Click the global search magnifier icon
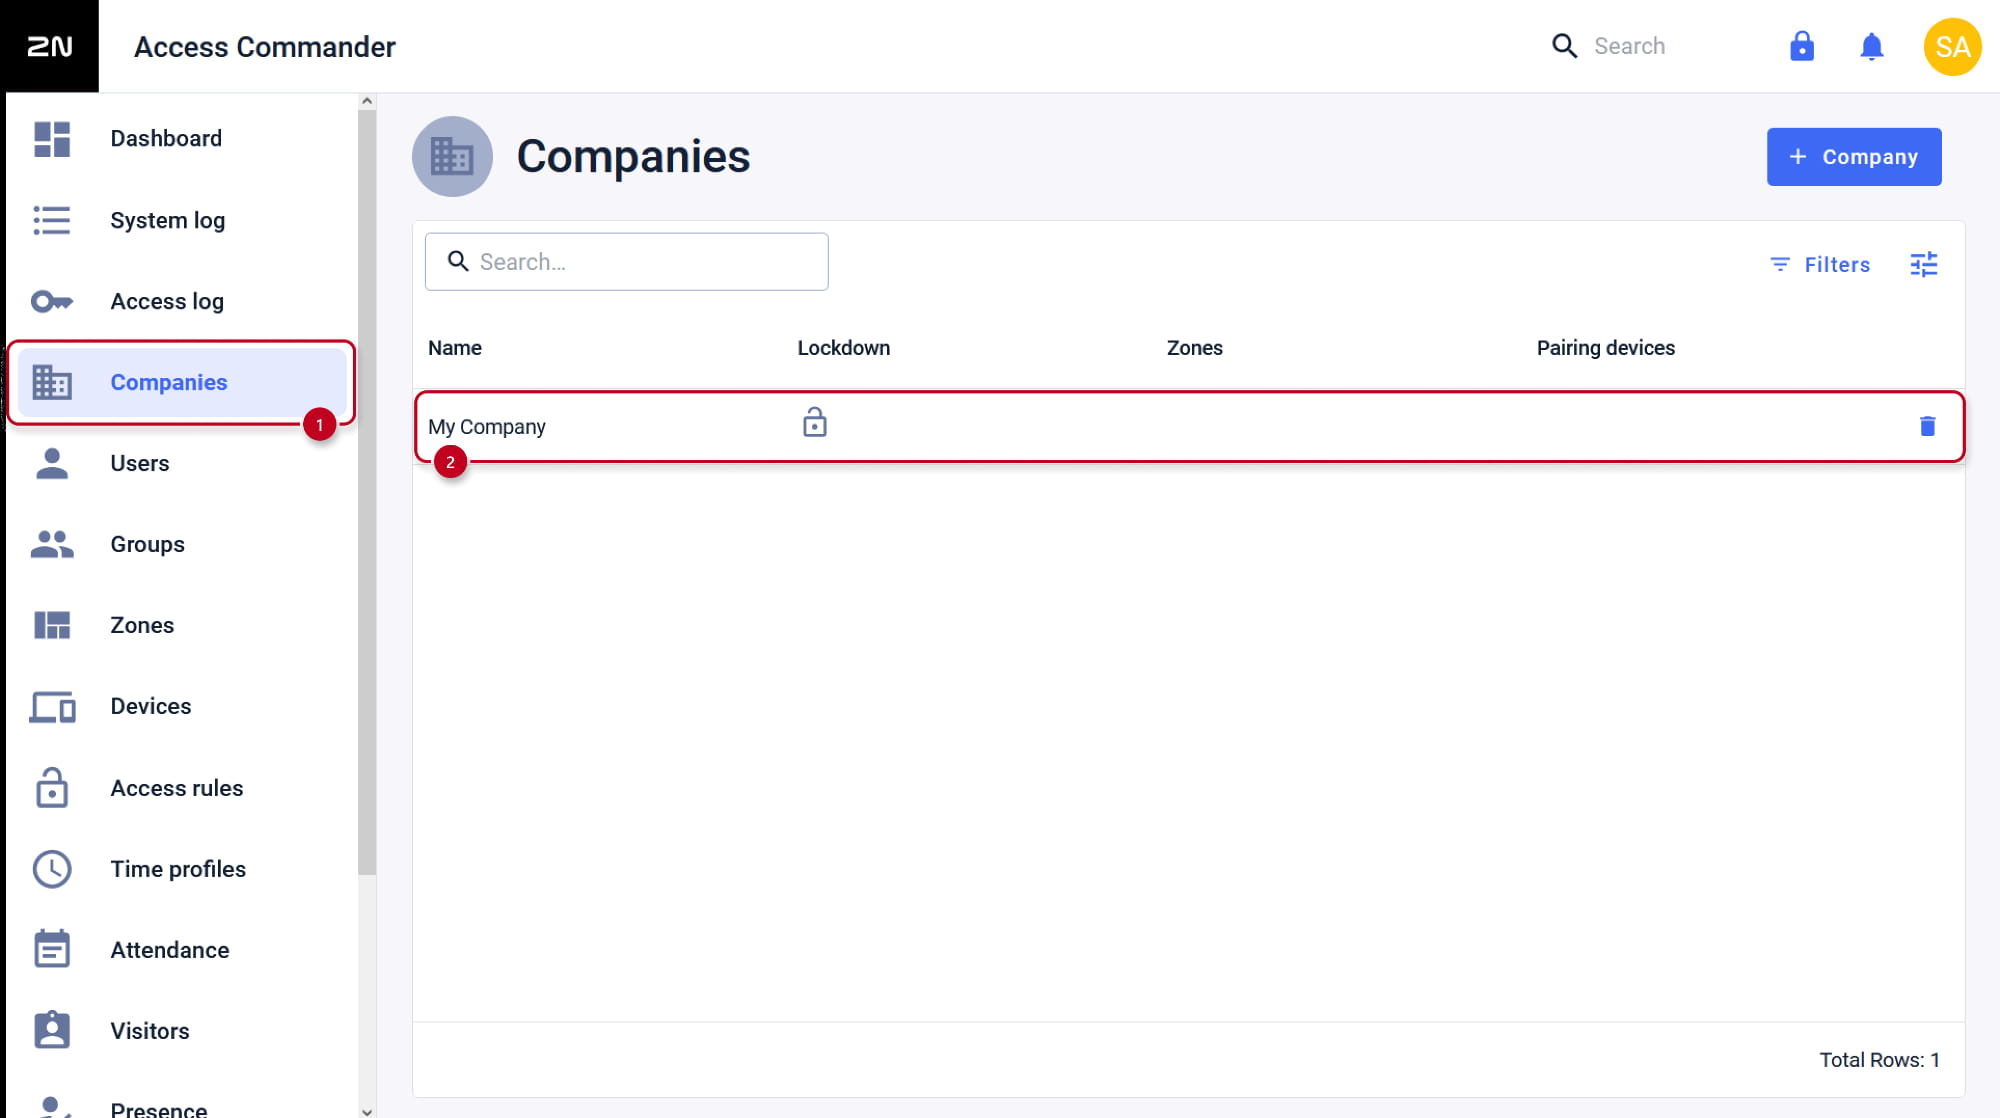Image resolution: width=2000 pixels, height=1118 pixels. pos(1564,46)
